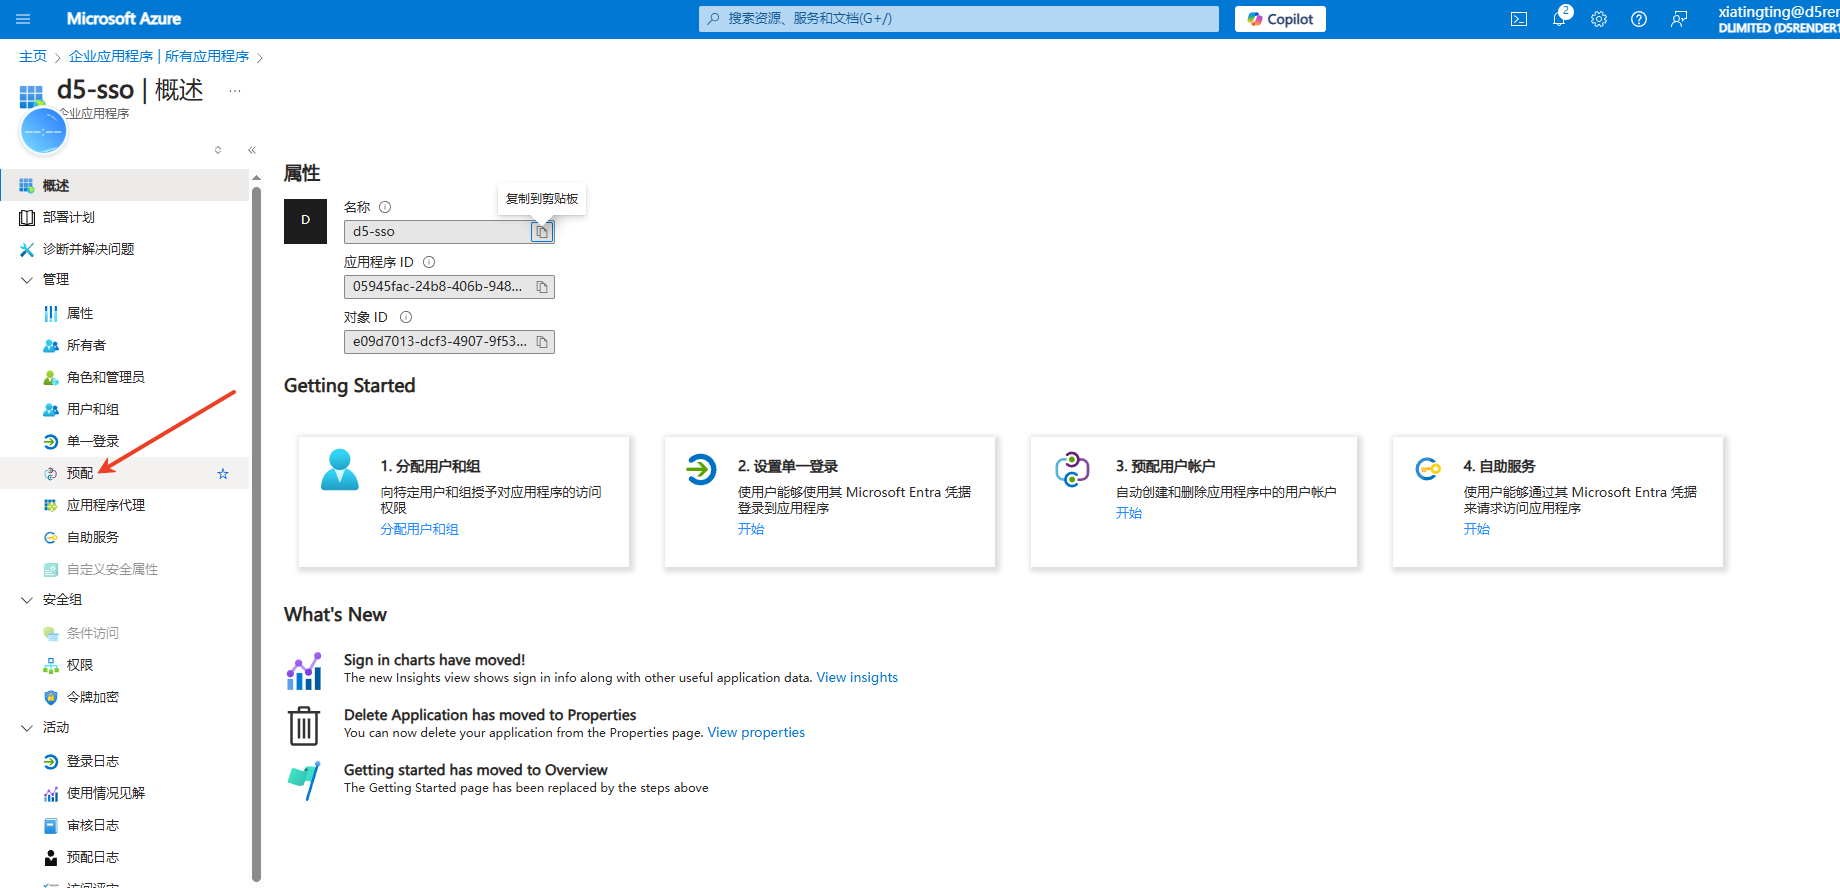Click the Microsoft Azure home logo text
1840x888 pixels.
tap(124, 19)
